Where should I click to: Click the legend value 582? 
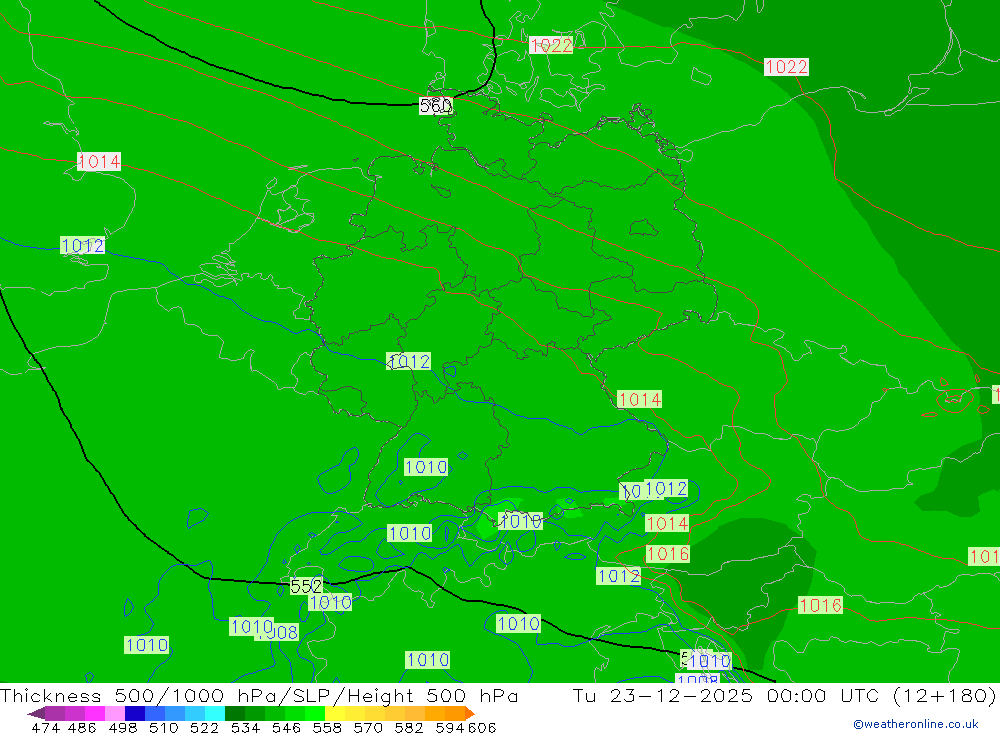pos(409,727)
